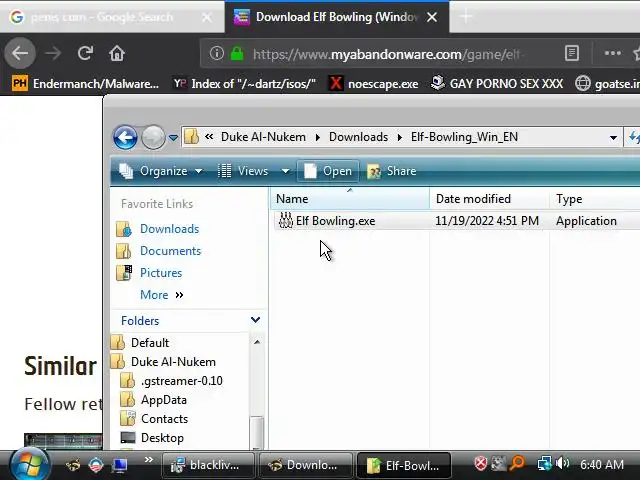Click green padlock security icon
Image resolution: width=640 pixels, height=480 pixels.
(x=237, y=53)
